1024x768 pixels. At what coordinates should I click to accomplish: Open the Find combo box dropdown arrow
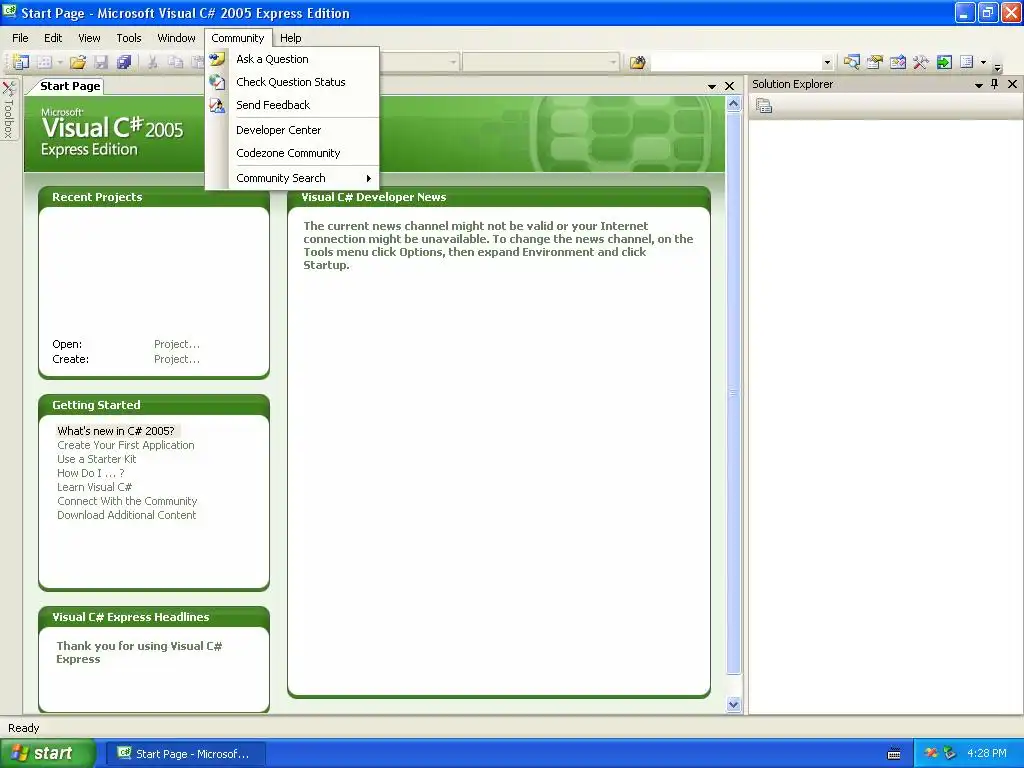click(827, 63)
